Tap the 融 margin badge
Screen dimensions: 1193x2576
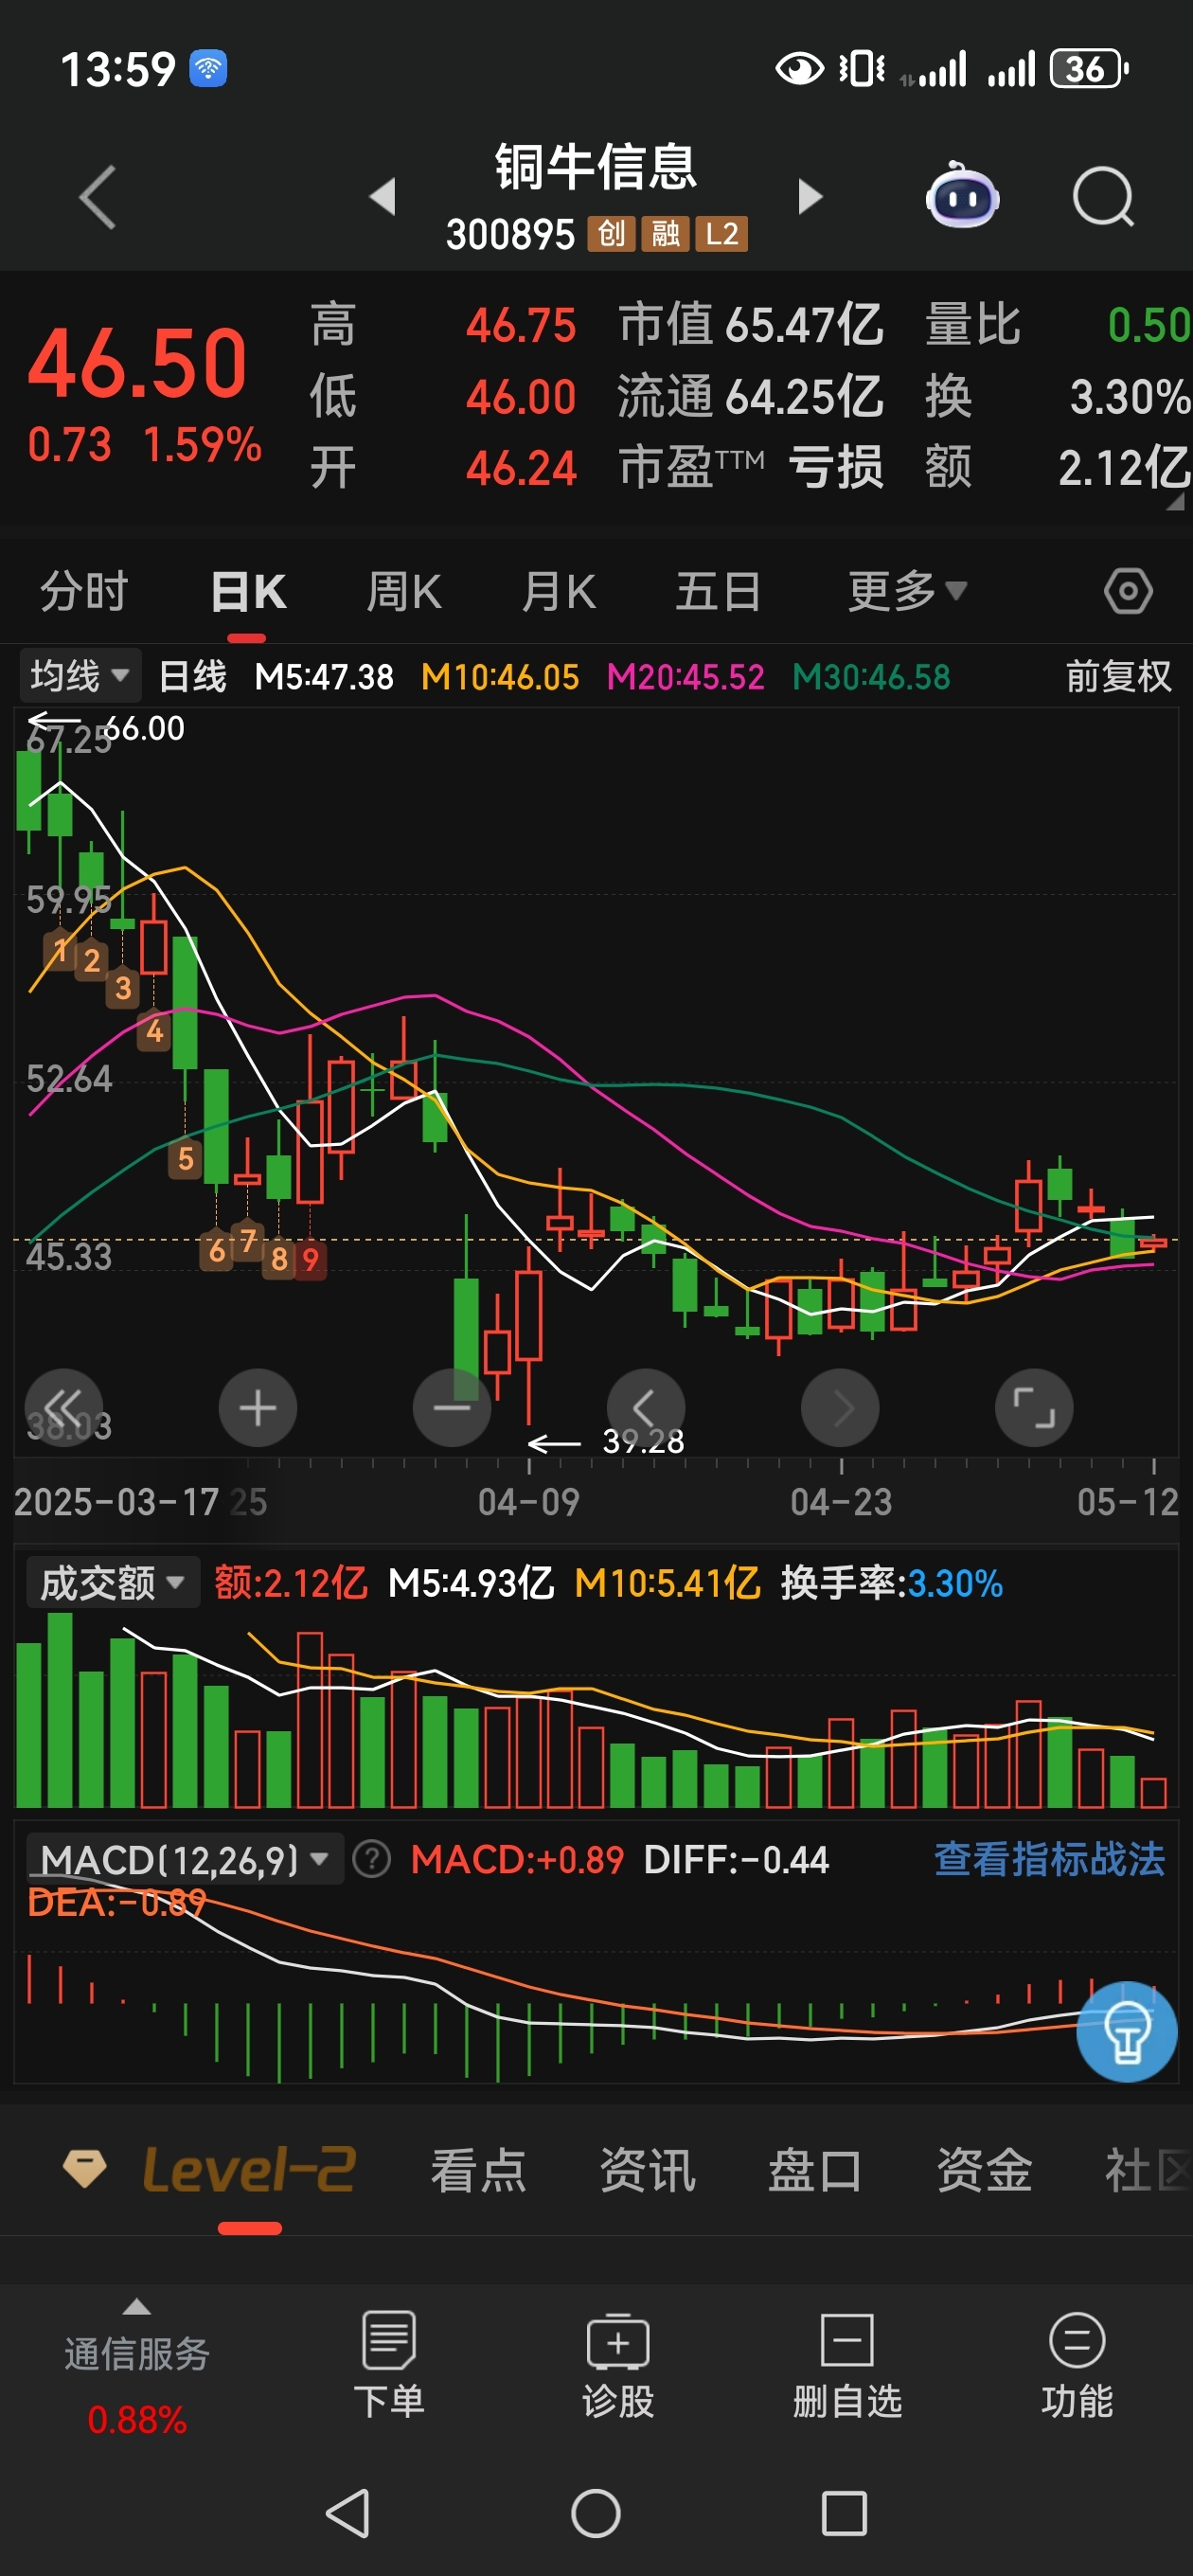(665, 234)
